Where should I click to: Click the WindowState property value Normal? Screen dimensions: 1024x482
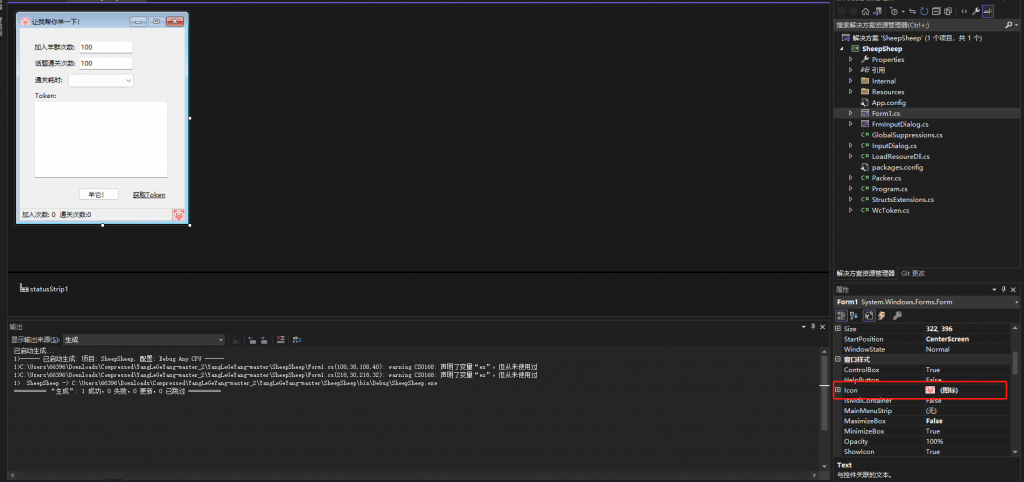coord(936,349)
